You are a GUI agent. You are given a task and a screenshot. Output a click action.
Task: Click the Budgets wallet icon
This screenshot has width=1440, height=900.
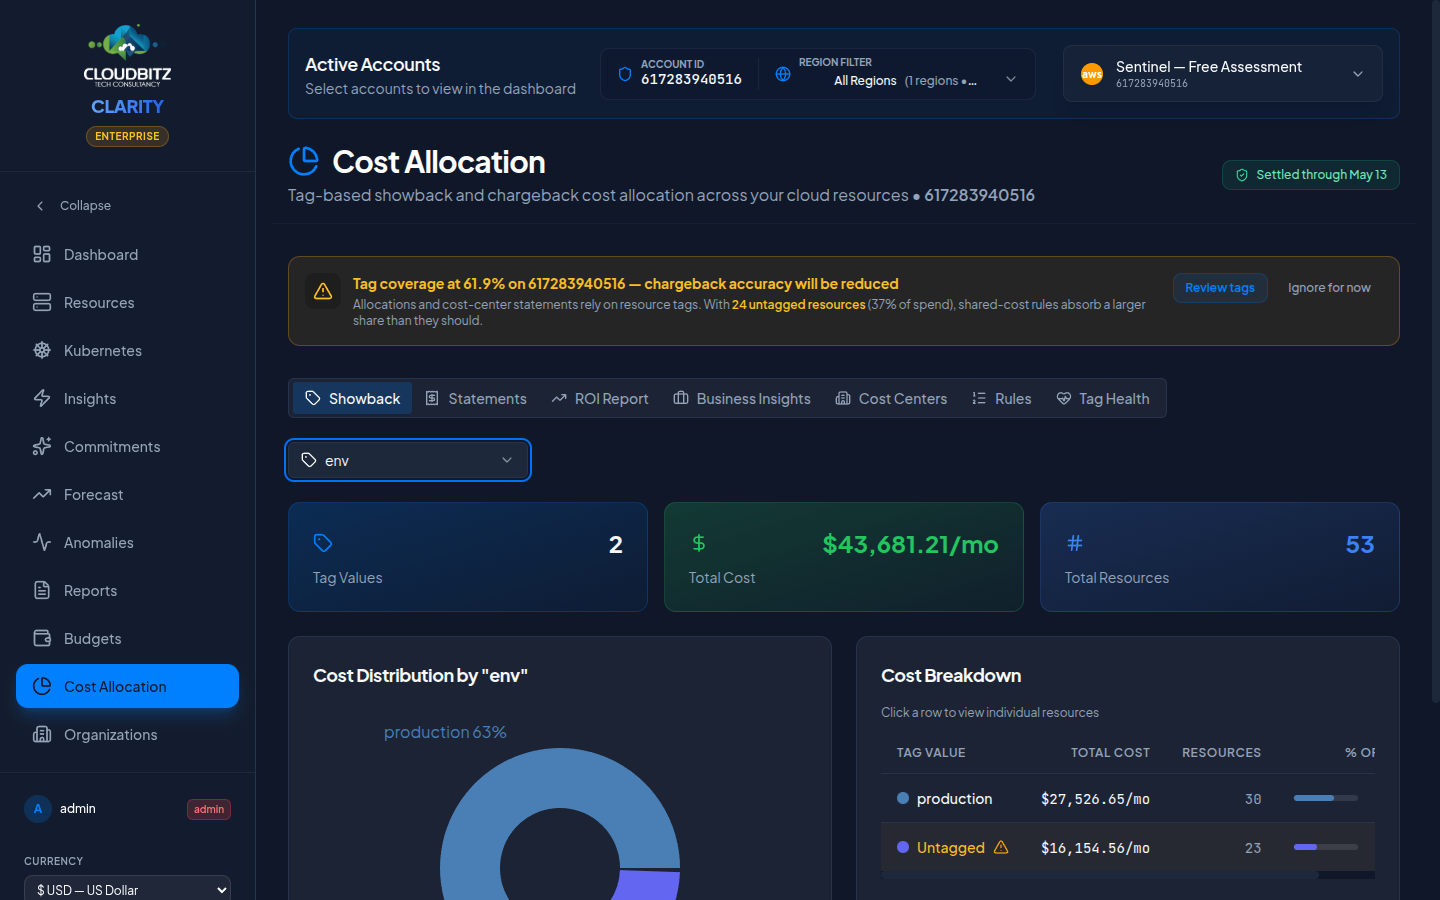point(42,638)
